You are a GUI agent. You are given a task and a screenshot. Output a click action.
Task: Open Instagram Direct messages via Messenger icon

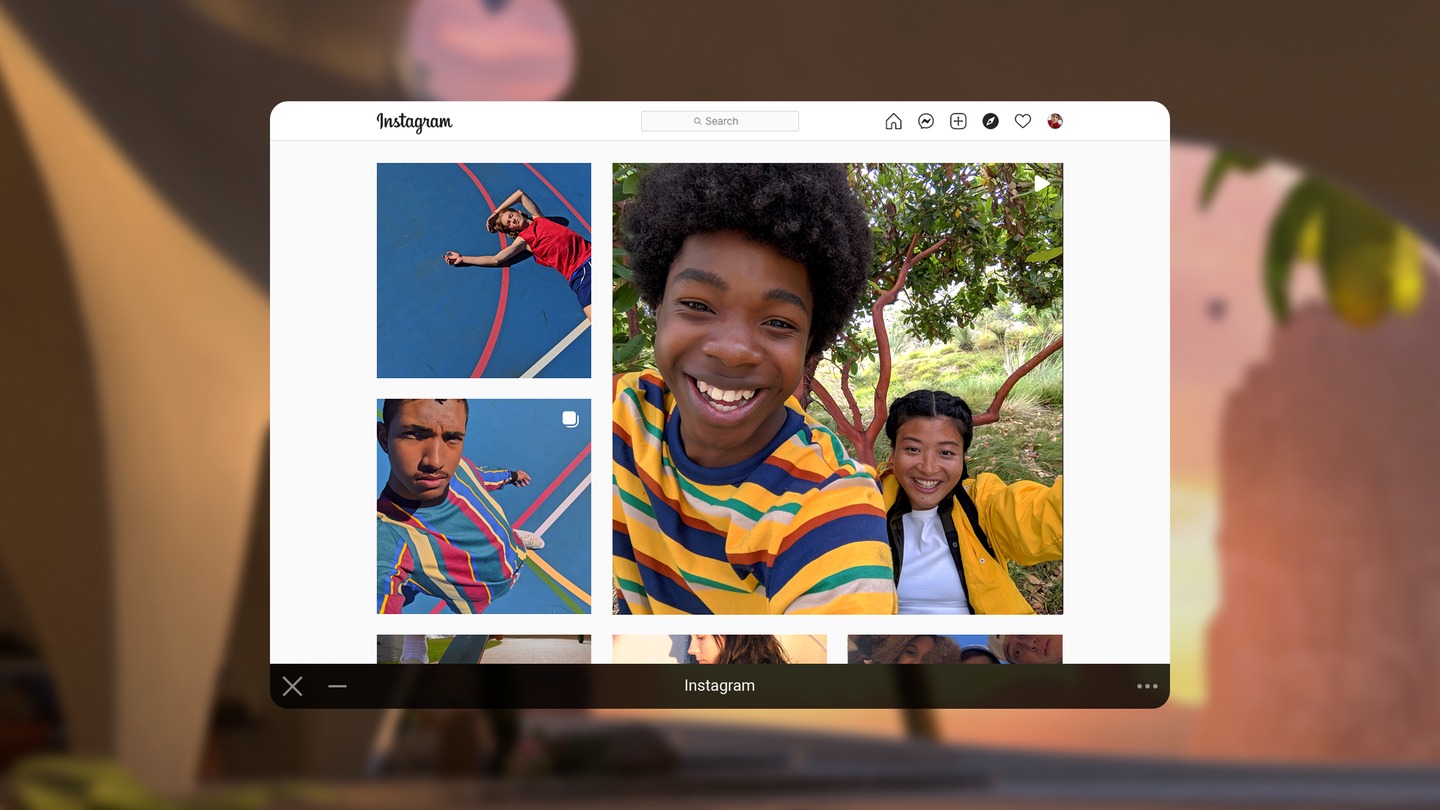(925, 120)
